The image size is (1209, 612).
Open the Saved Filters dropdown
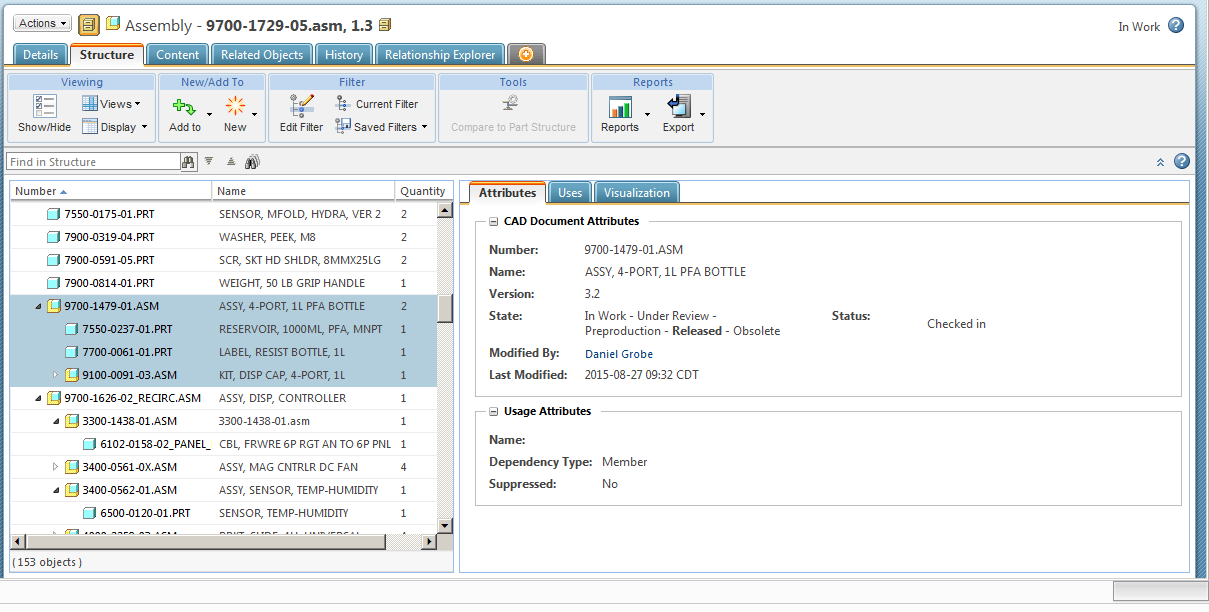[x=381, y=127]
